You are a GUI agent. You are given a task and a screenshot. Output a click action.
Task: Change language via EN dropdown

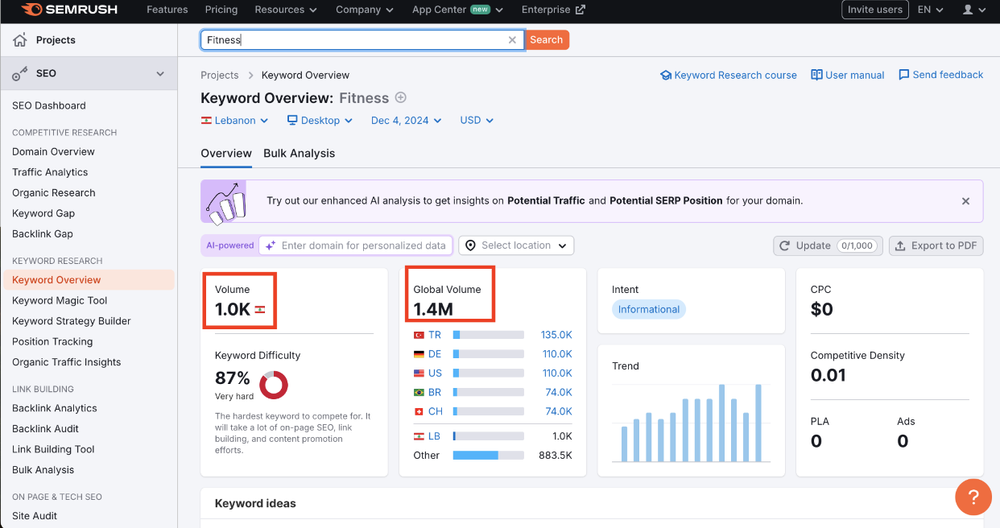(x=930, y=10)
